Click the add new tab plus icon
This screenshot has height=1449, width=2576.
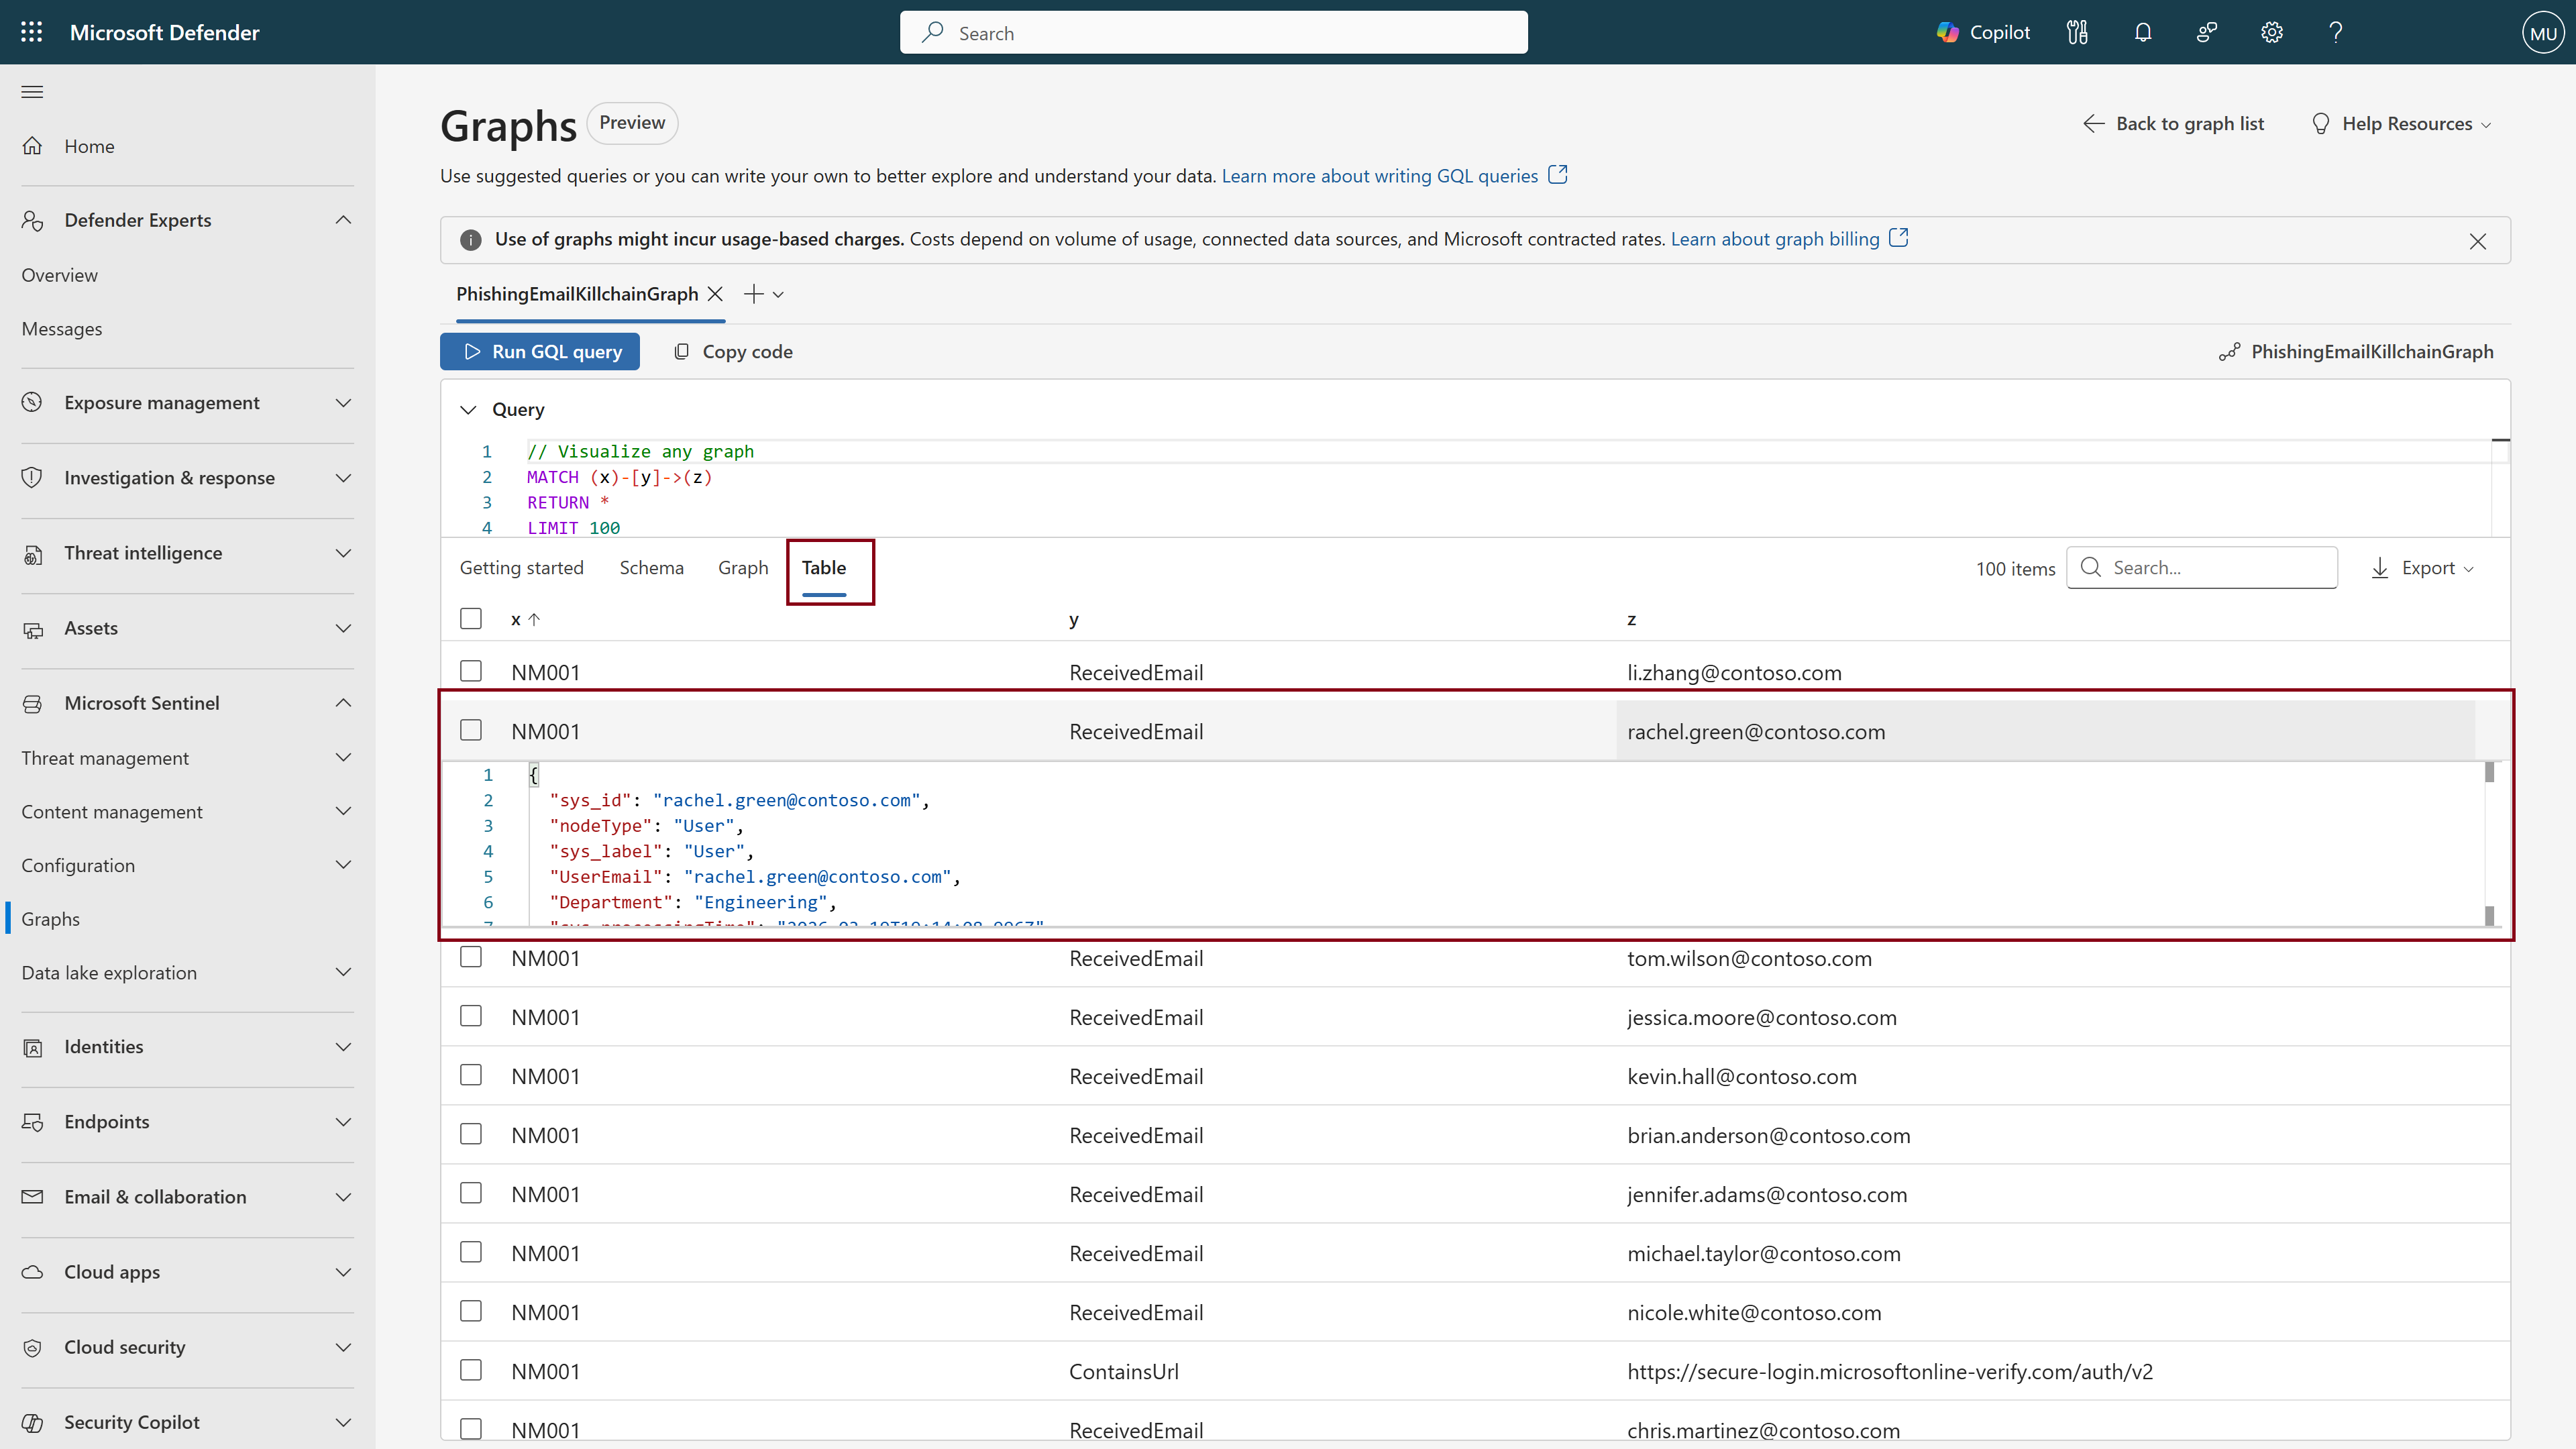click(x=753, y=294)
